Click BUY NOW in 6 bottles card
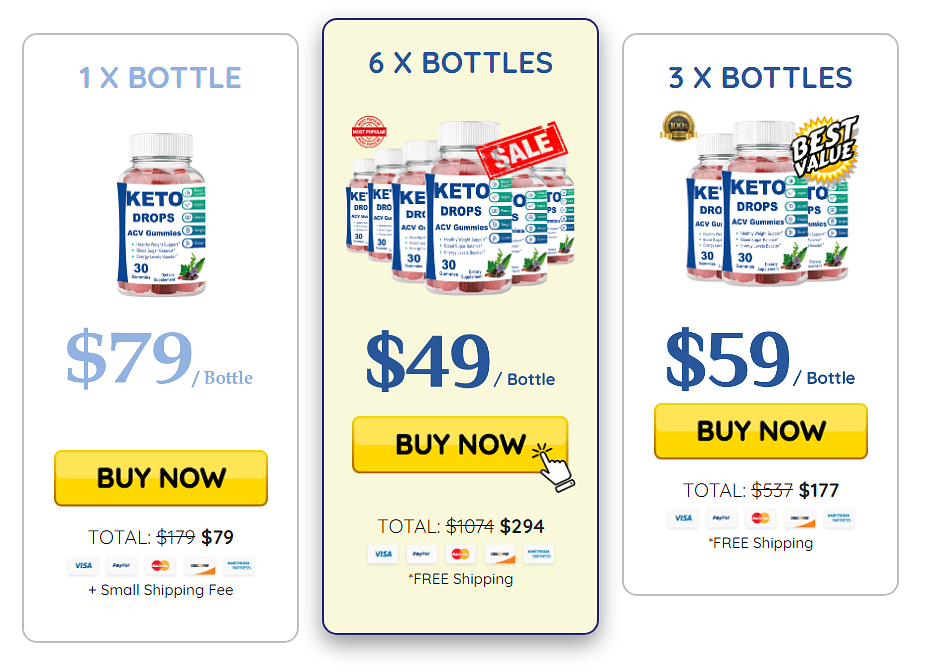942x672 pixels. pyautogui.click(x=460, y=444)
